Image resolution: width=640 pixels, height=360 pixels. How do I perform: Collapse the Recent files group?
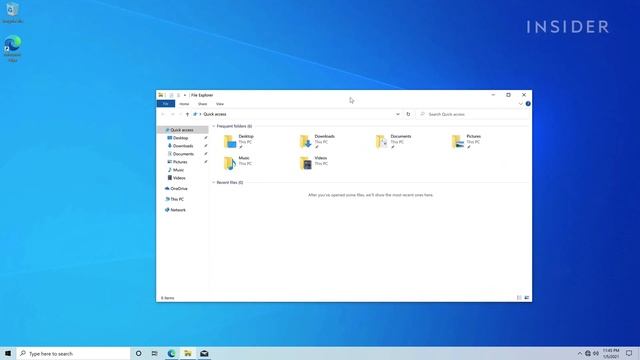coord(213,182)
